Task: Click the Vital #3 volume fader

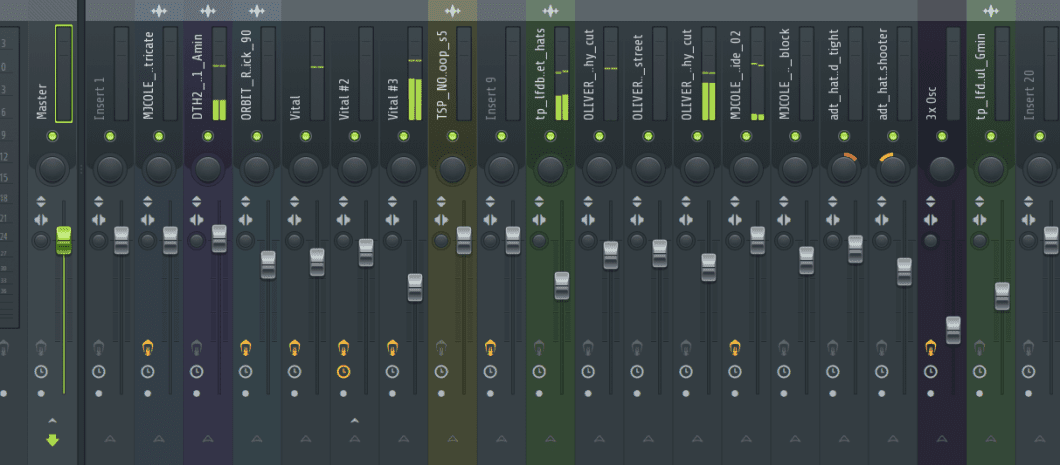Action: (x=415, y=287)
